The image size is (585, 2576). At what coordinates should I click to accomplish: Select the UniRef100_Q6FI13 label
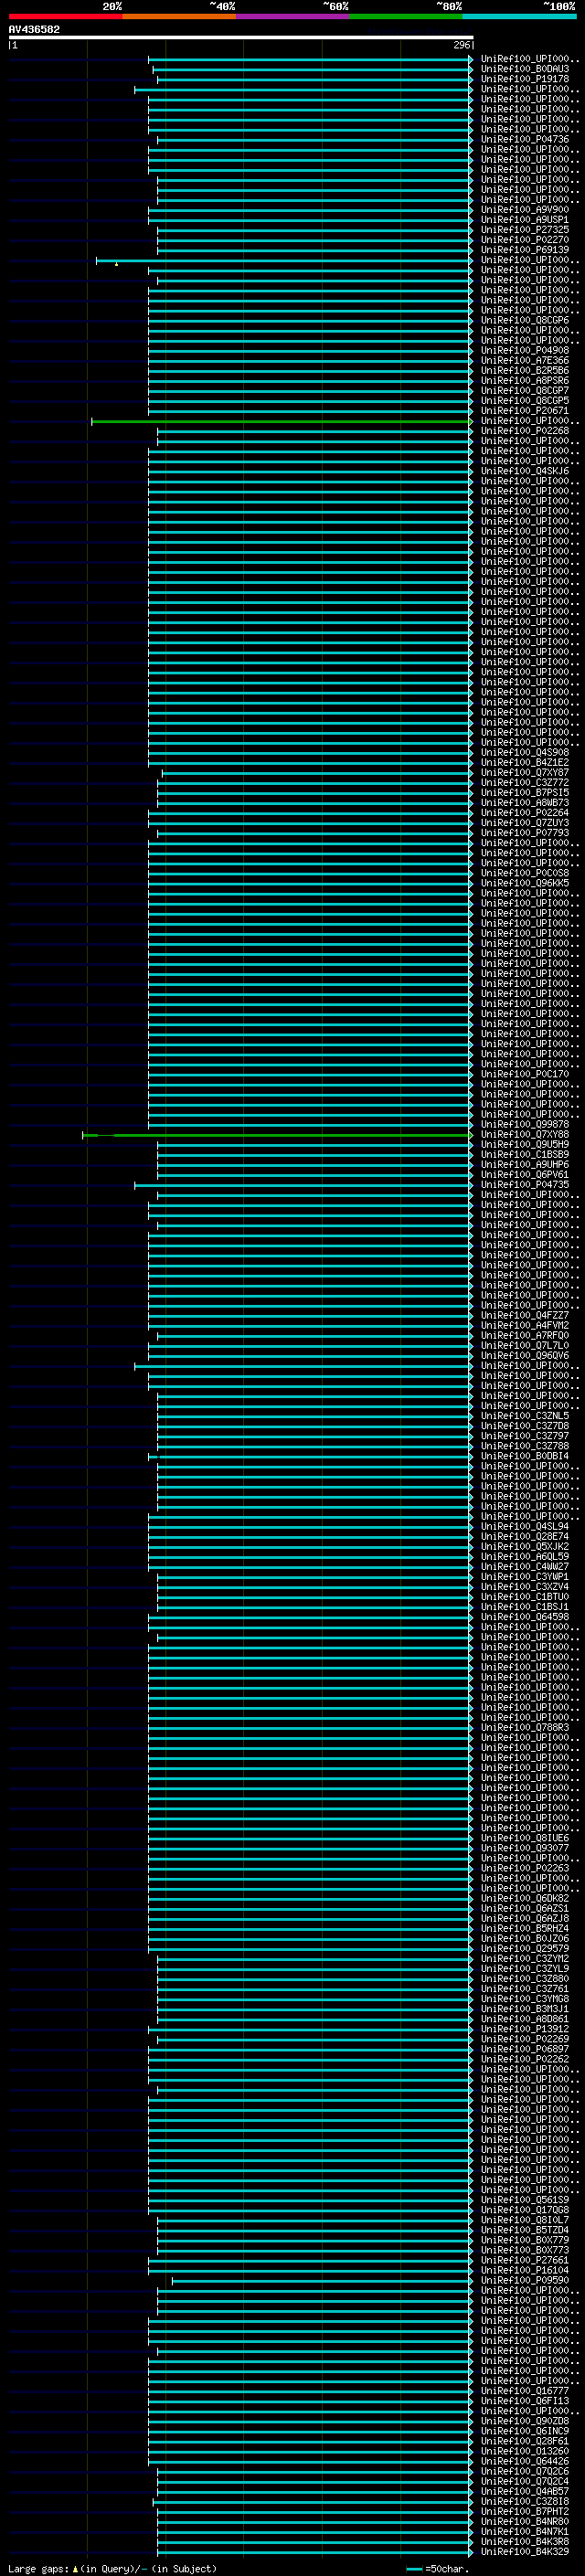click(525, 2400)
